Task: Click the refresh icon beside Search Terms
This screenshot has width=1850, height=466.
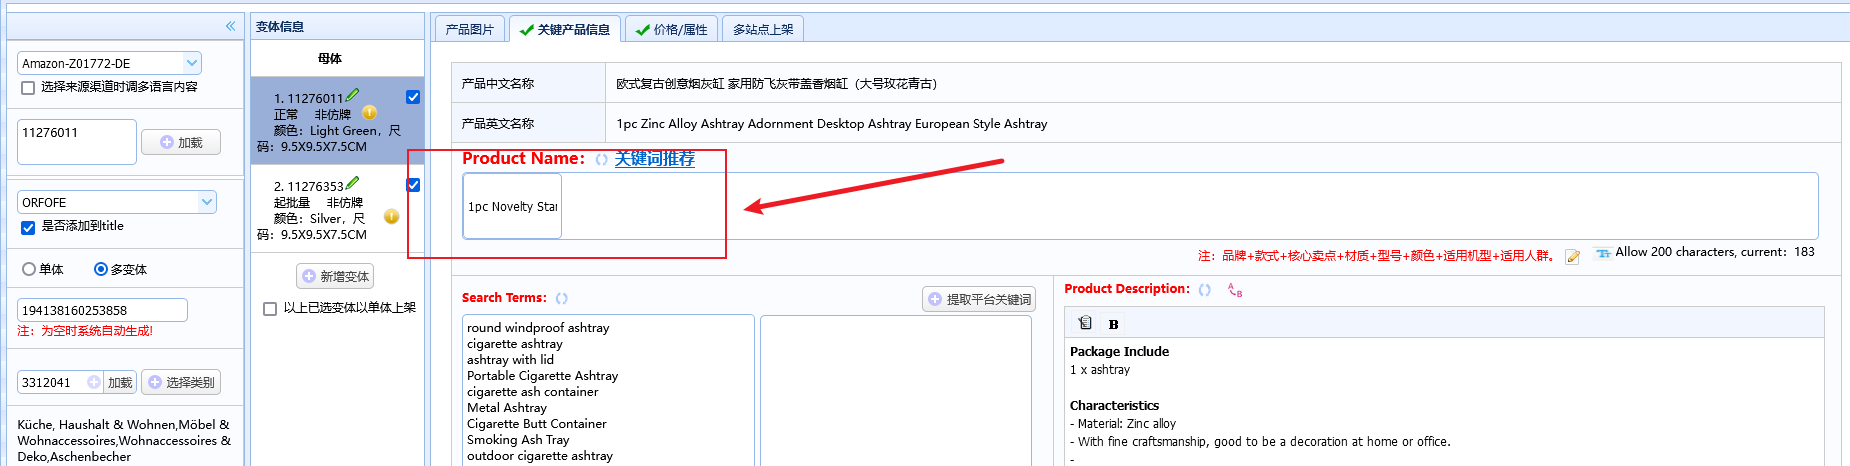Action: point(562,298)
